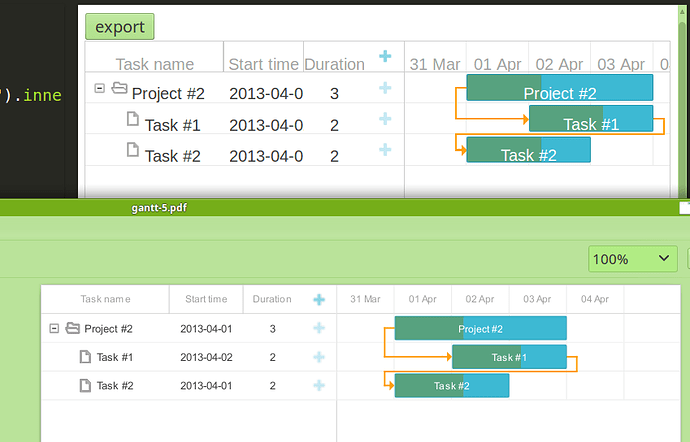
Task: Collapse Project #2 in the upper Gantt tree
Action: coord(99,88)
